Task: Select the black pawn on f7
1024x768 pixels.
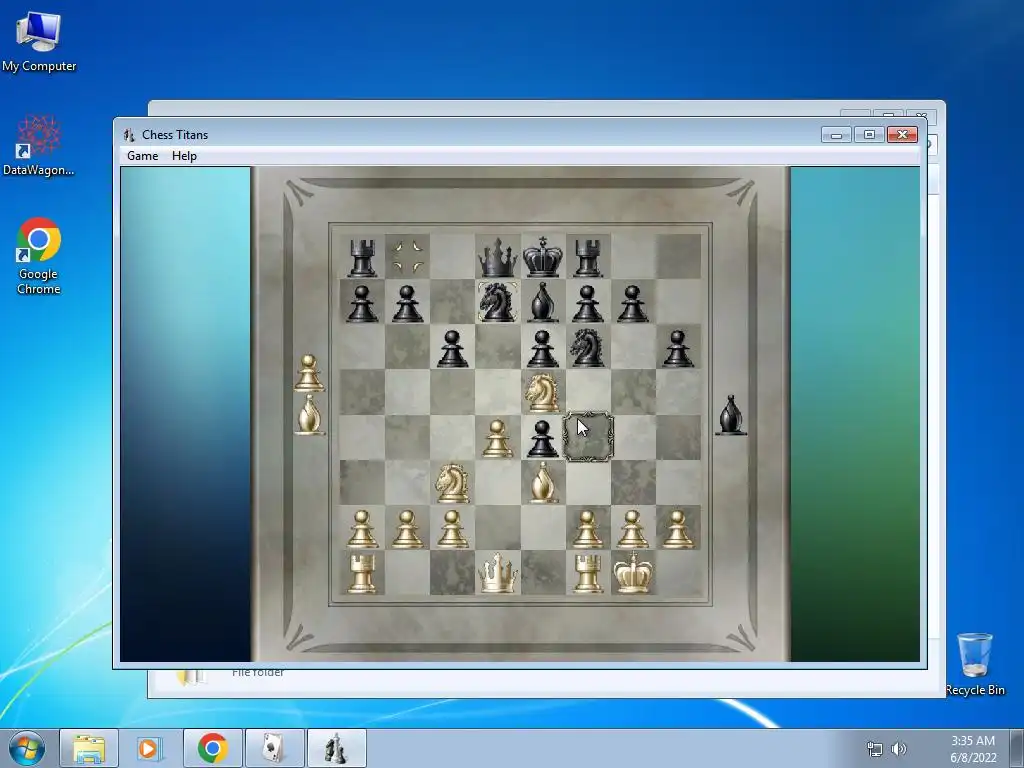Action: tap(588, 304)
